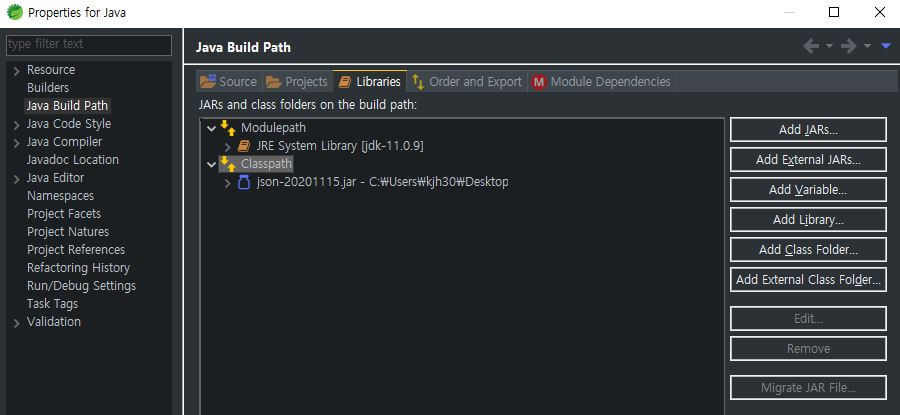This screenshot has height=415, width=900.
Task: Click the Add Class Folder... button
Action: click(808, 249)
